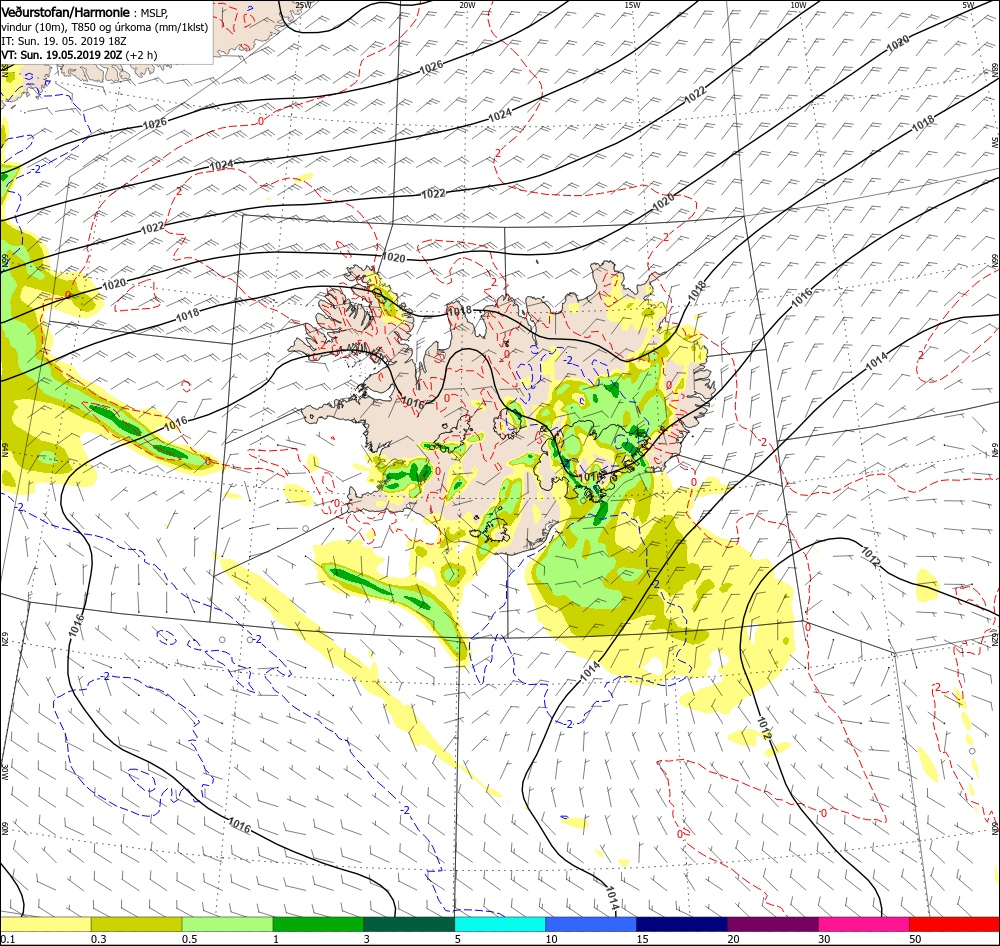Select the "VT: Sun. 19.05.2019 20Z (+2 h)" line

[x=79, y=55]
